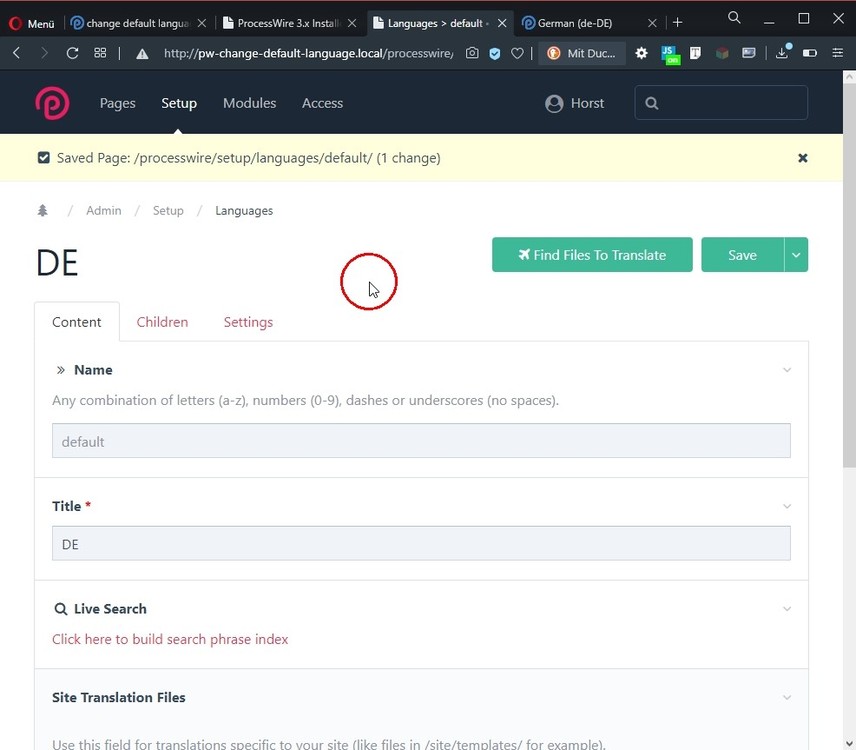The height and width of the screenshot is (750, 856).
Task: Collapse the Live Search section
Action: 787,609
